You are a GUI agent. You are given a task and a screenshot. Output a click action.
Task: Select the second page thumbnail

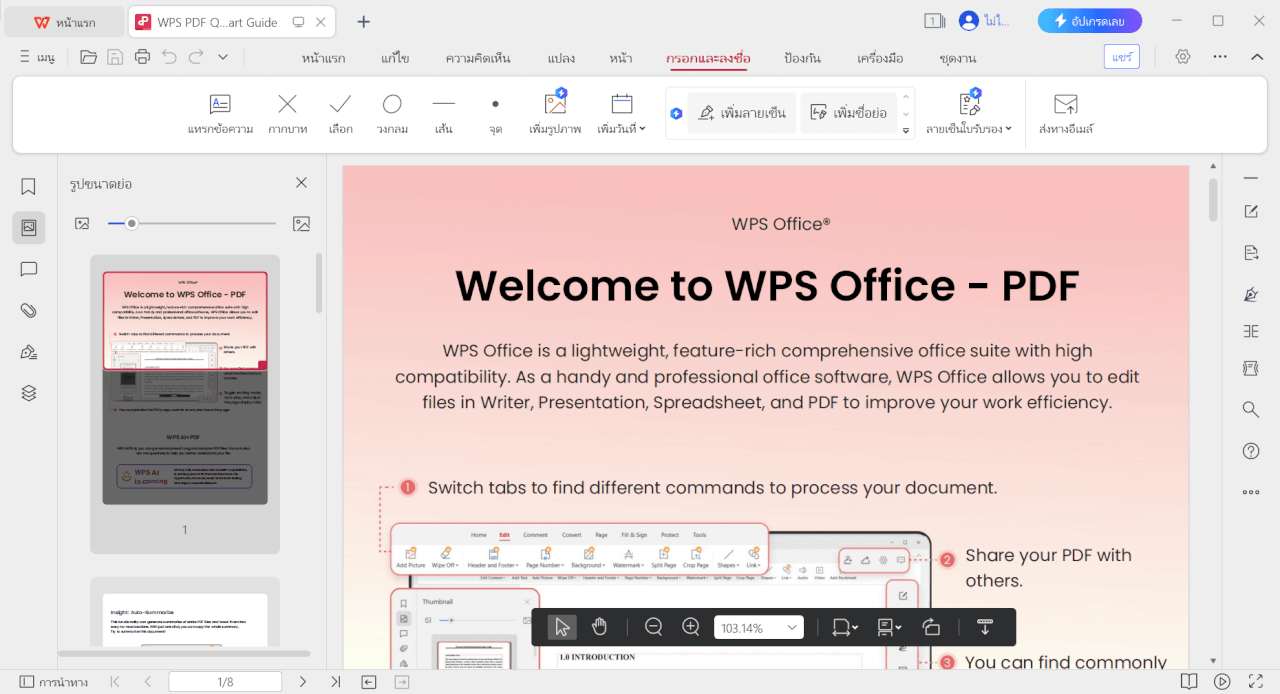[185, 620]
